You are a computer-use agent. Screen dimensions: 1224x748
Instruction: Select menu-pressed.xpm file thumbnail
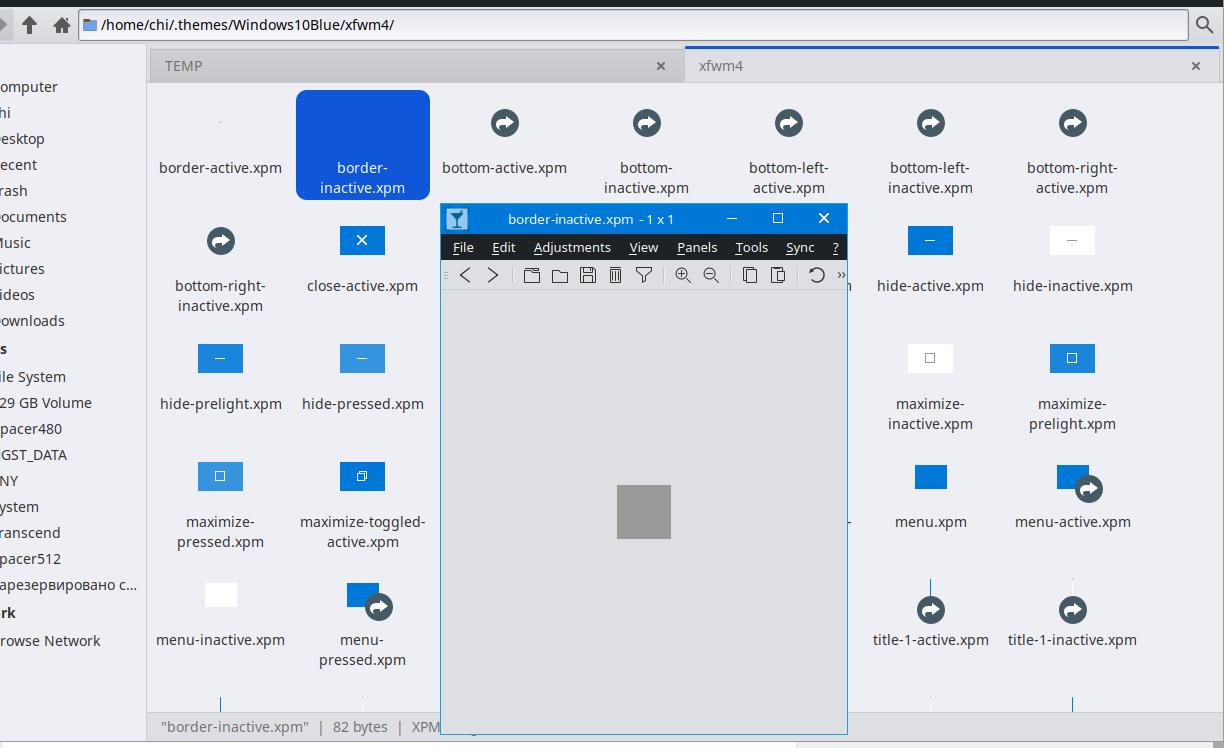[369, 601]
